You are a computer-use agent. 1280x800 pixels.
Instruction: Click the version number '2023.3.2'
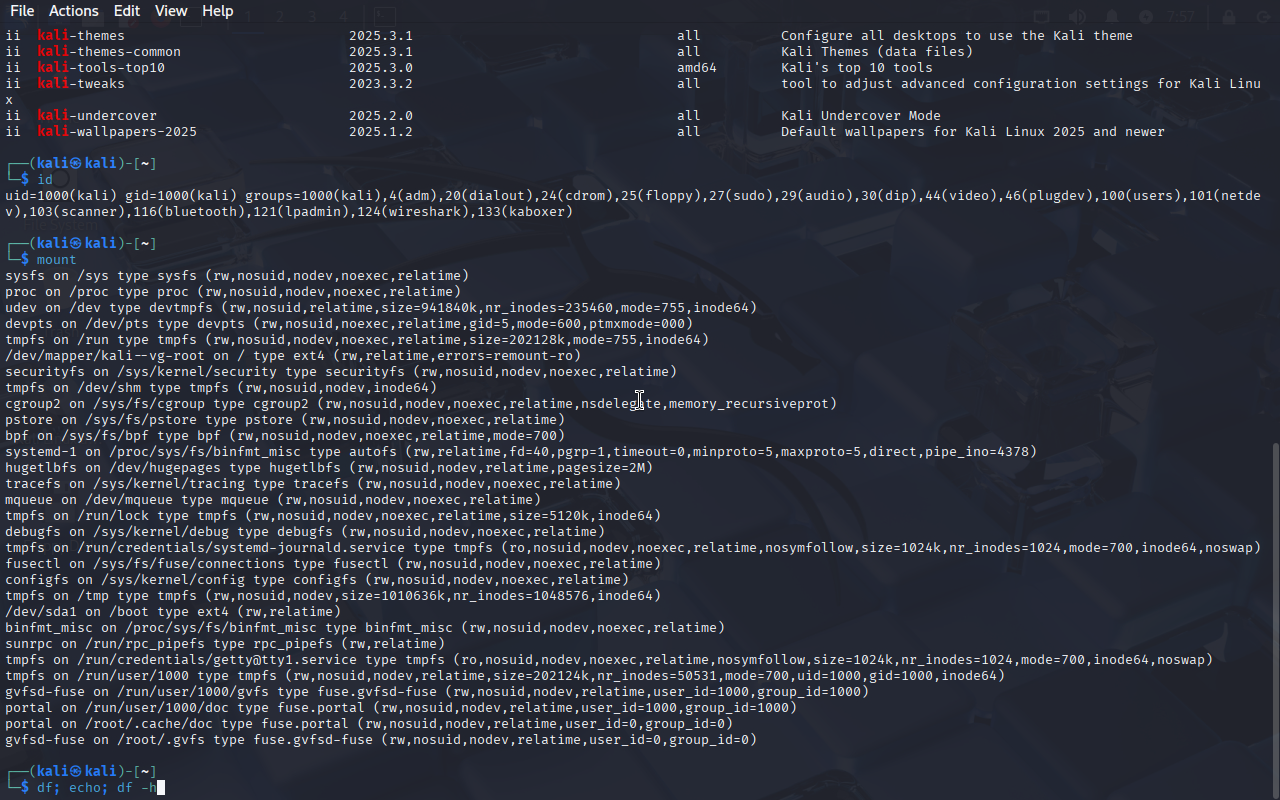381,84
